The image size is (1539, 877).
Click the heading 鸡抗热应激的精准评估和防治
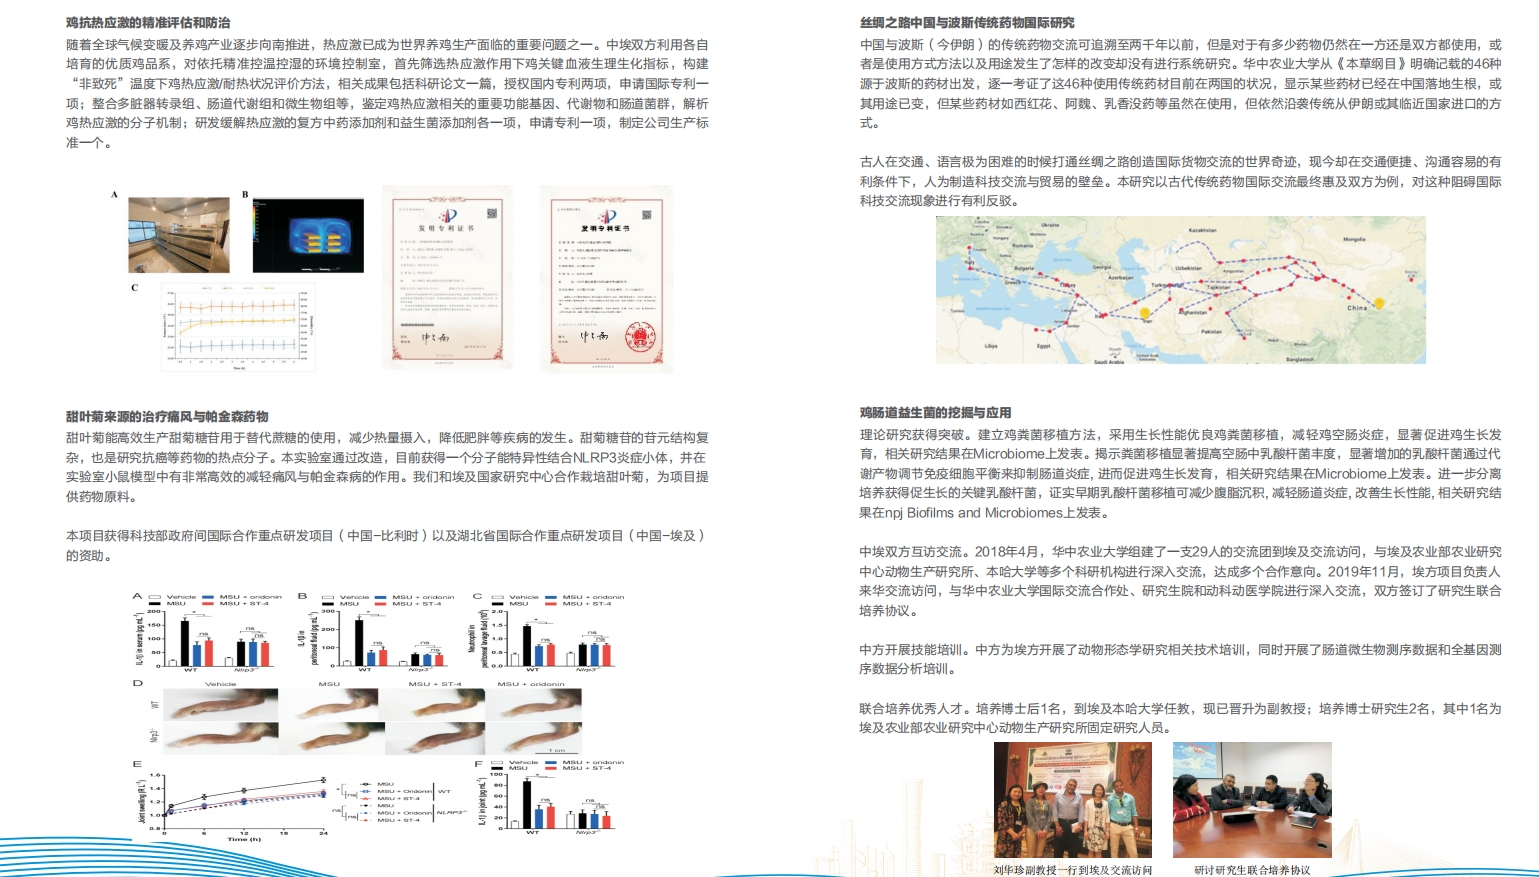(148, 22)
